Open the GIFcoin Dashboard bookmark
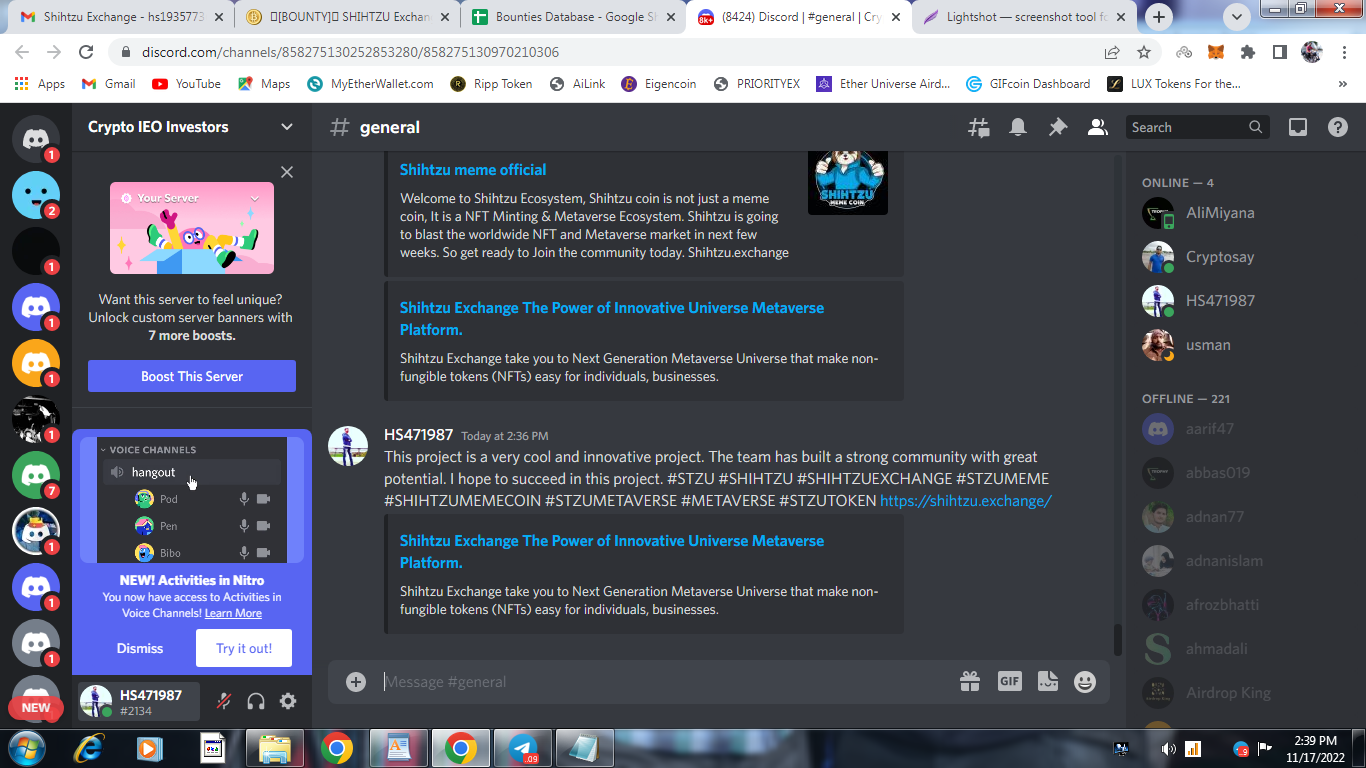The width and height of the screenshot is (1366, 768). point(1028,84)
